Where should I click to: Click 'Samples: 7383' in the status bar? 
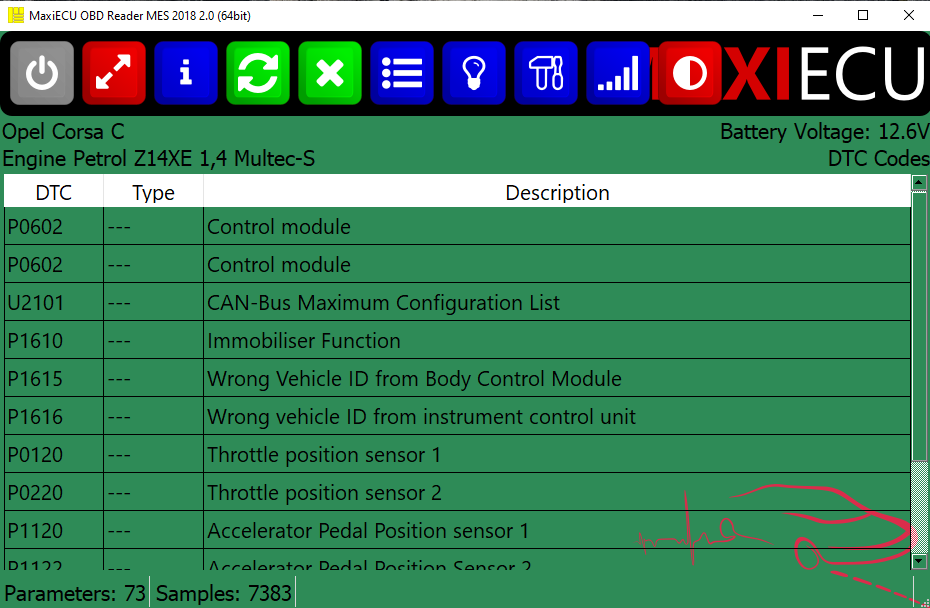pyautogui.click(x=224, y=593)
